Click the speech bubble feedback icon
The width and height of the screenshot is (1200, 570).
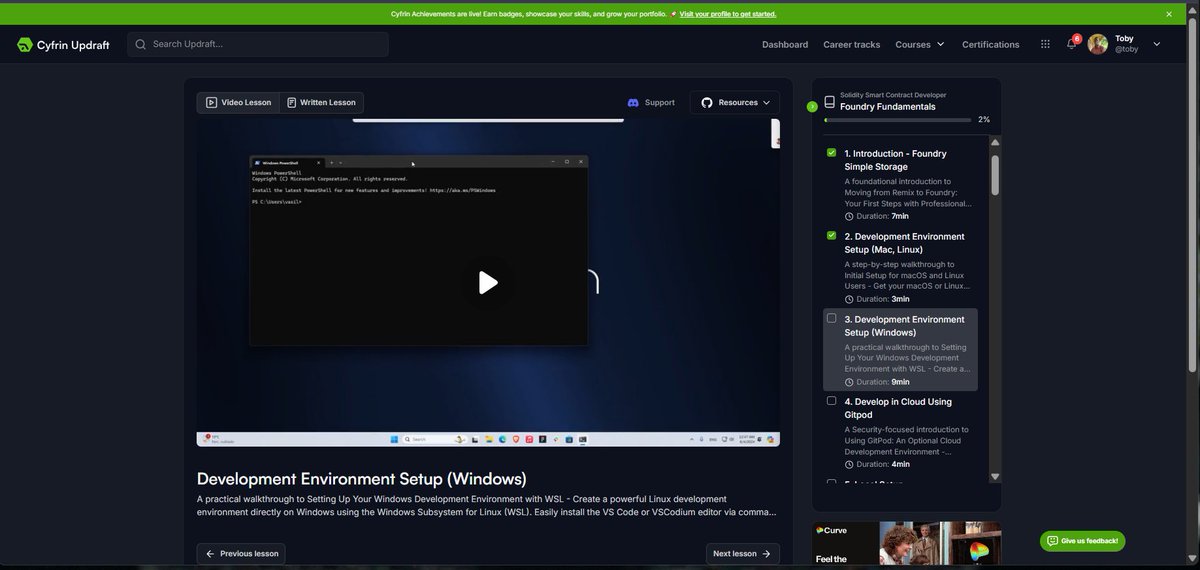[x=1052, y=541]
